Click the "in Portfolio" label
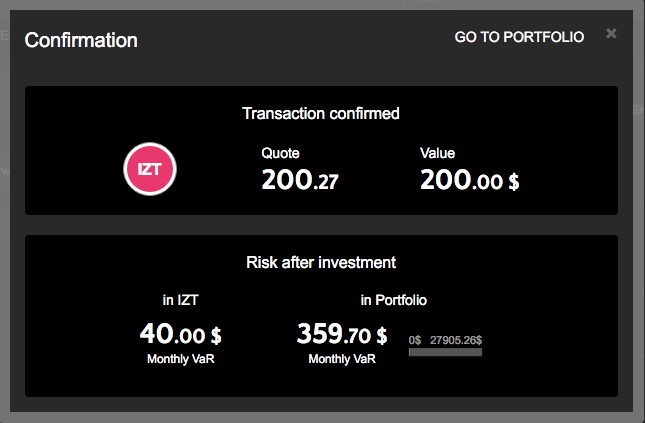This screenshot has height=423, width=645. pos(394,299)
